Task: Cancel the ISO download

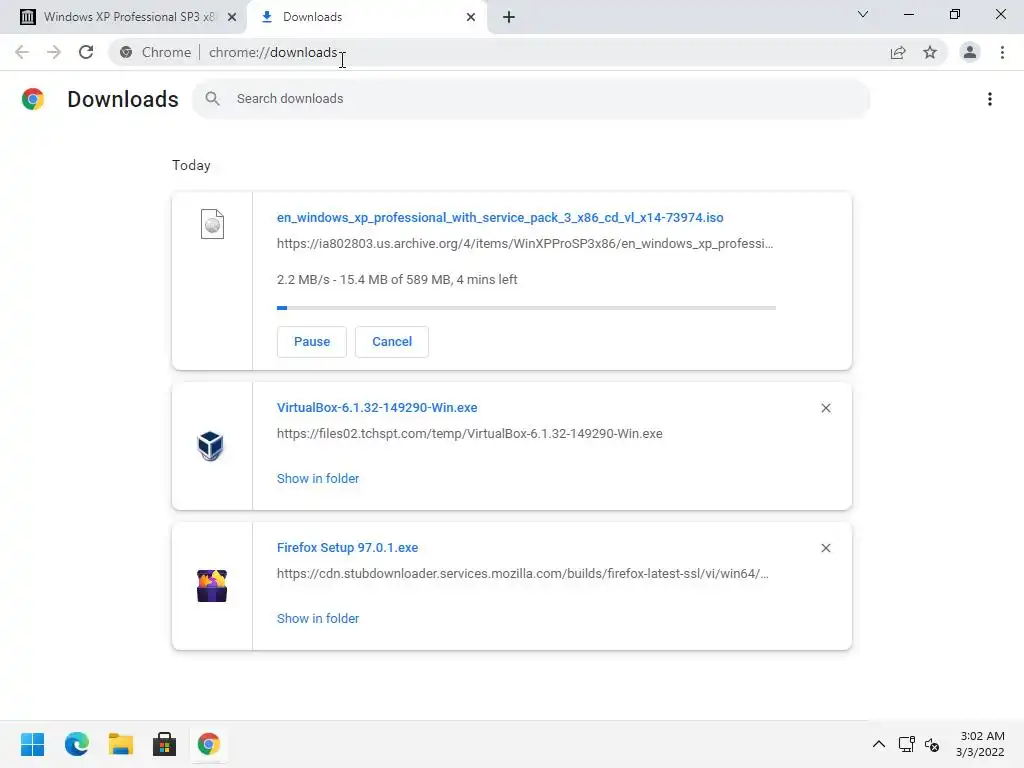Action: (392, 342)
